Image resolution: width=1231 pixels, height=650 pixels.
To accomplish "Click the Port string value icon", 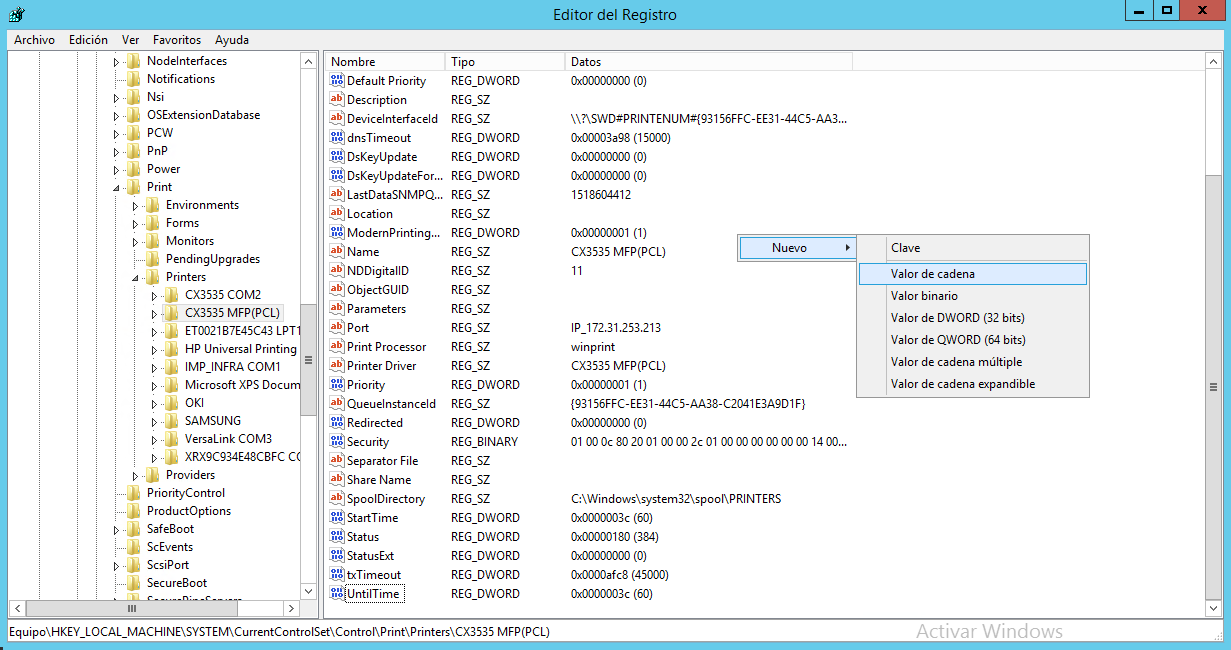I will pyautogui.click(x=337, y=328).
